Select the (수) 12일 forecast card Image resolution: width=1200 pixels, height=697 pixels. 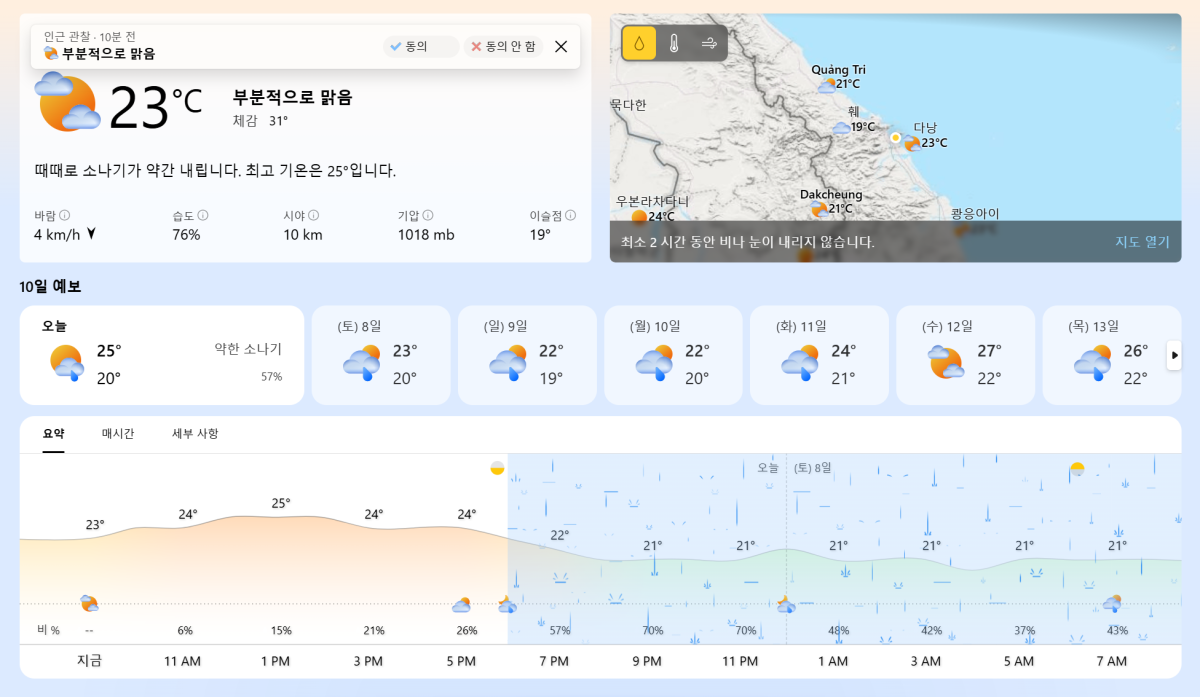(965, 355)
